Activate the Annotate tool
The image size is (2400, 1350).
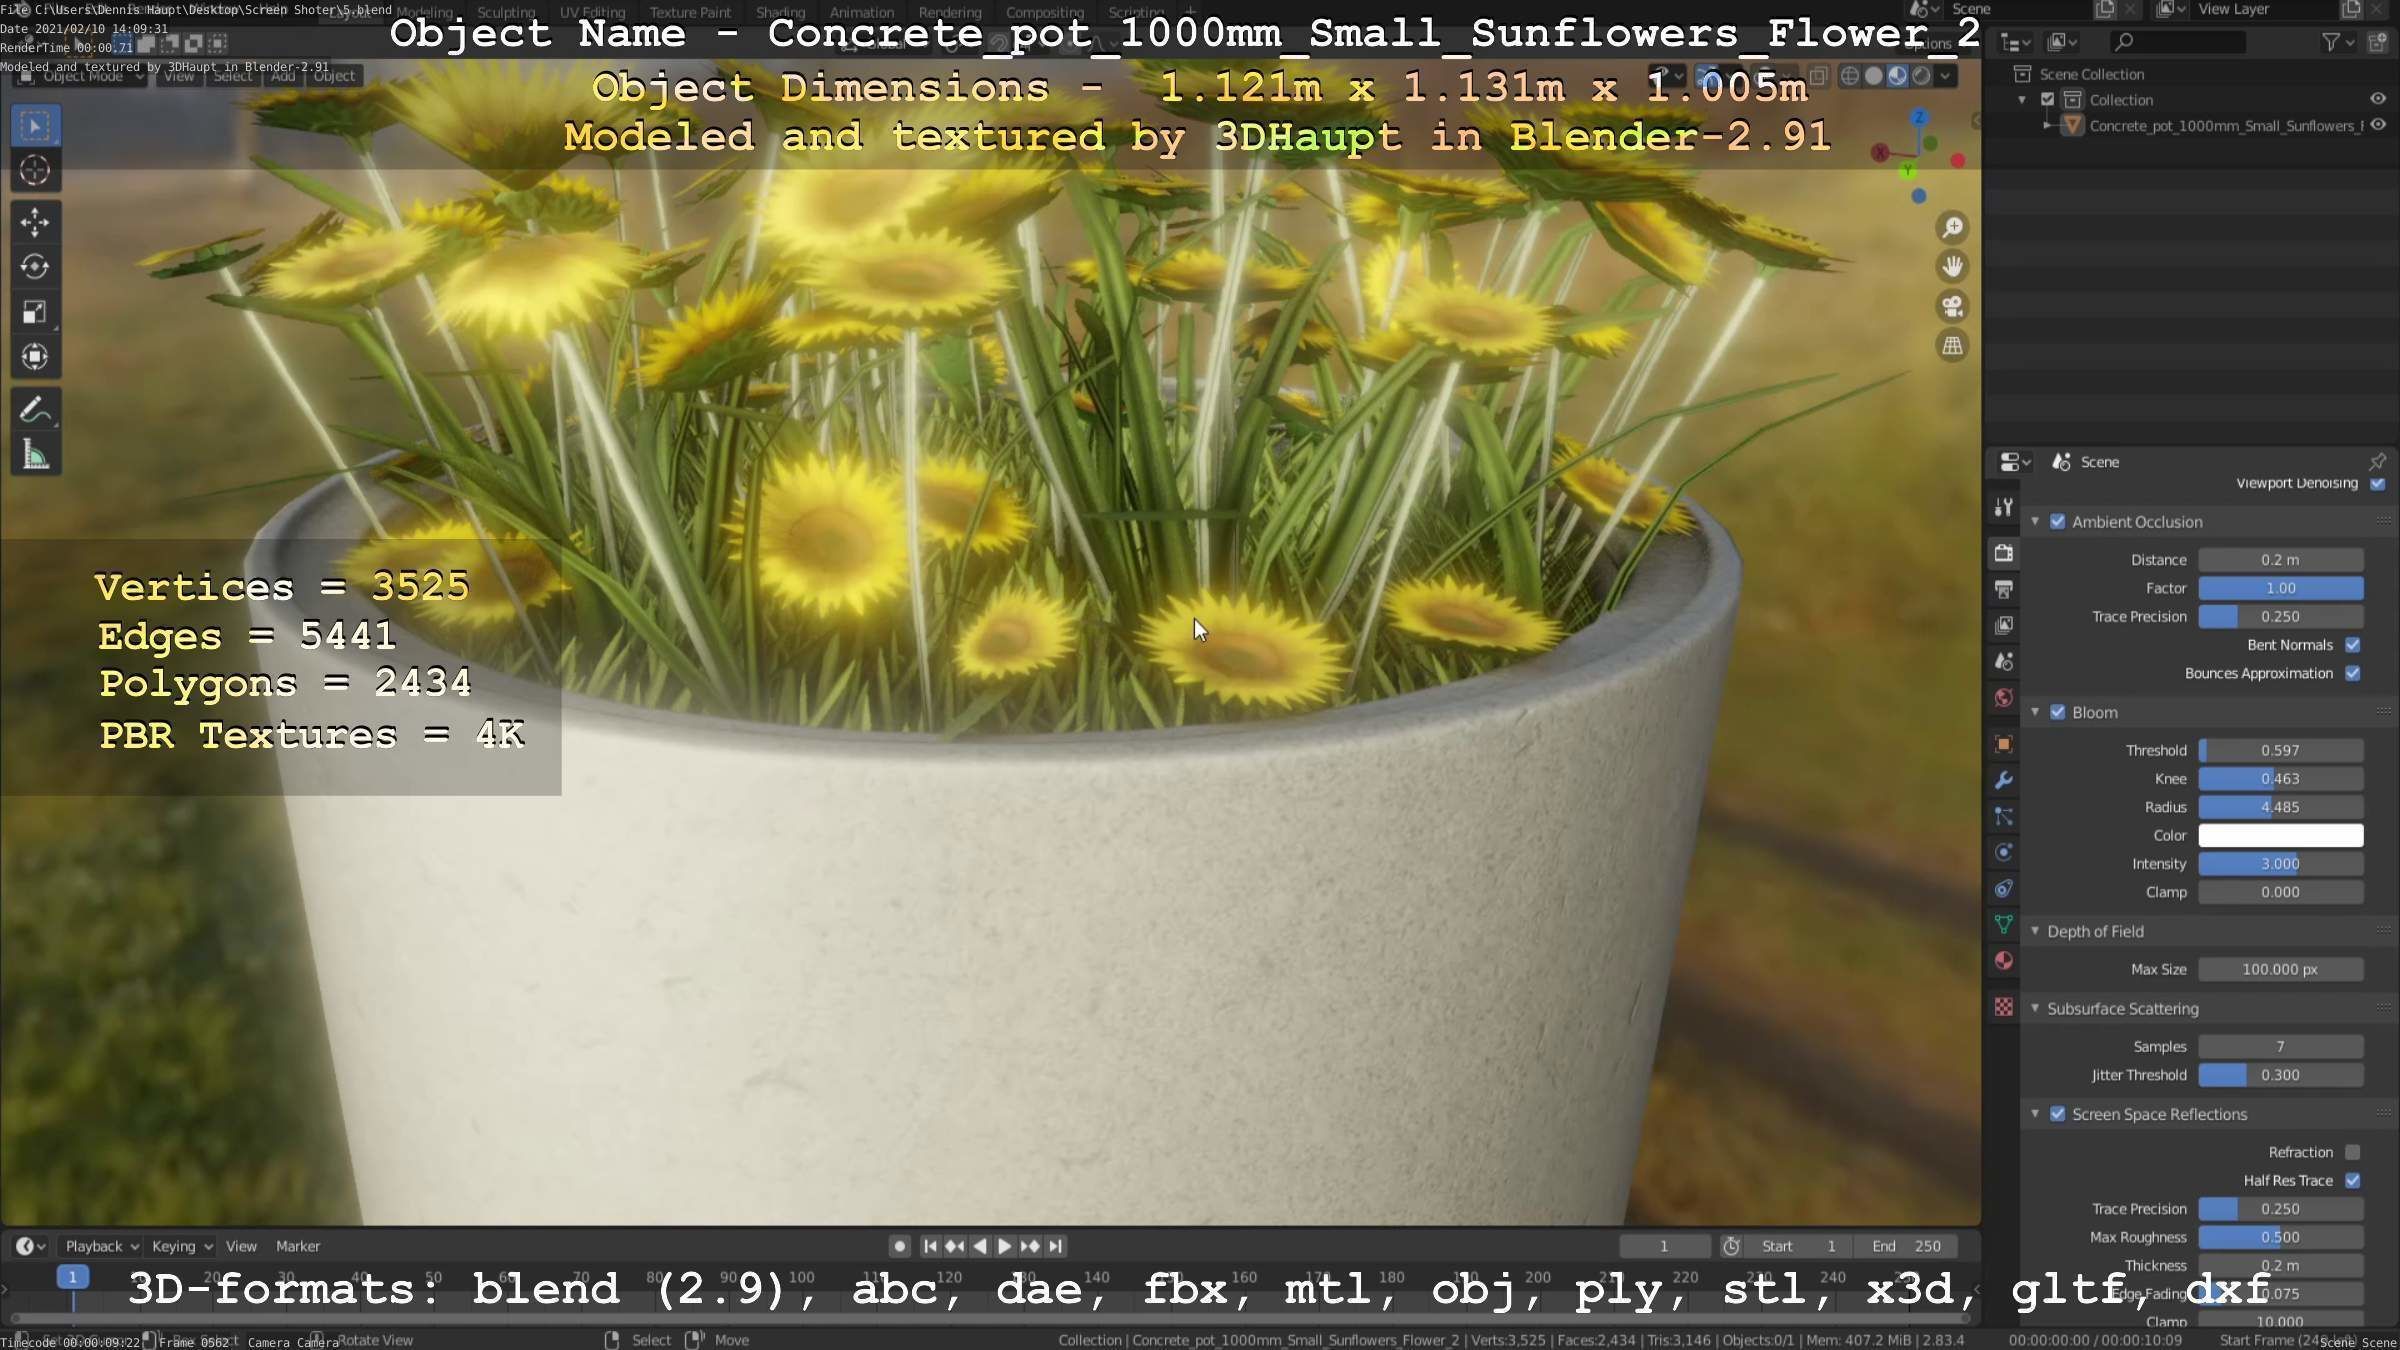tap(35, 410)
